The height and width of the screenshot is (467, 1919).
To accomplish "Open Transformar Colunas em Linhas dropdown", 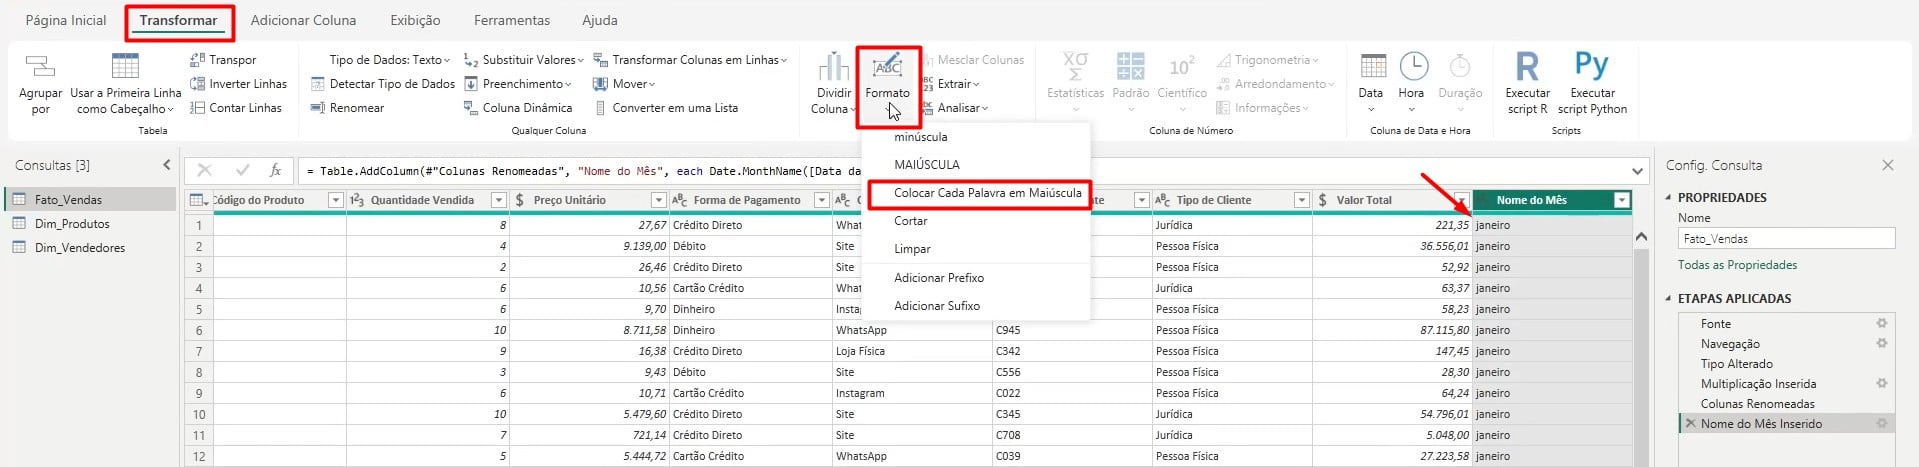I will pyautogui.click(x=690, y=60).
